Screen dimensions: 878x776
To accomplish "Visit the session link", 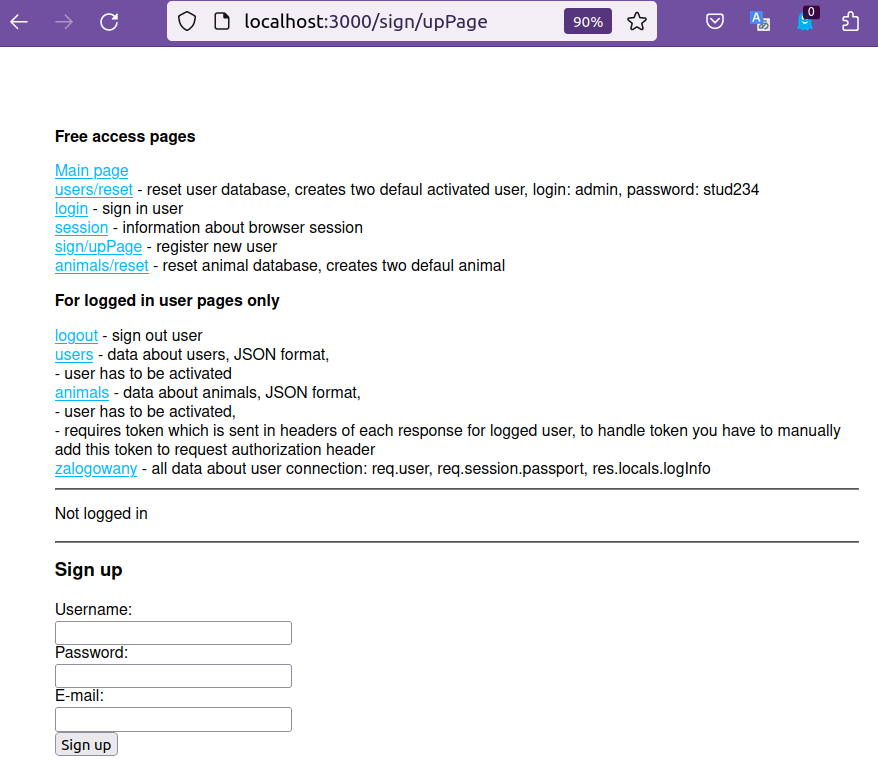I will [81, 228].
